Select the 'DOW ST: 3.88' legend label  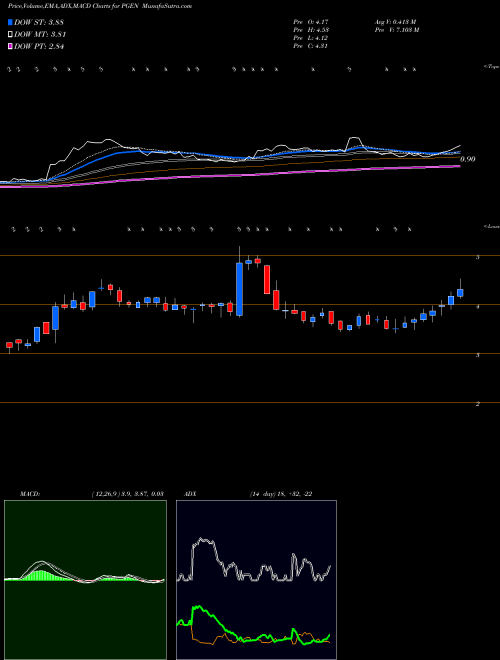(x=39, y=22)
